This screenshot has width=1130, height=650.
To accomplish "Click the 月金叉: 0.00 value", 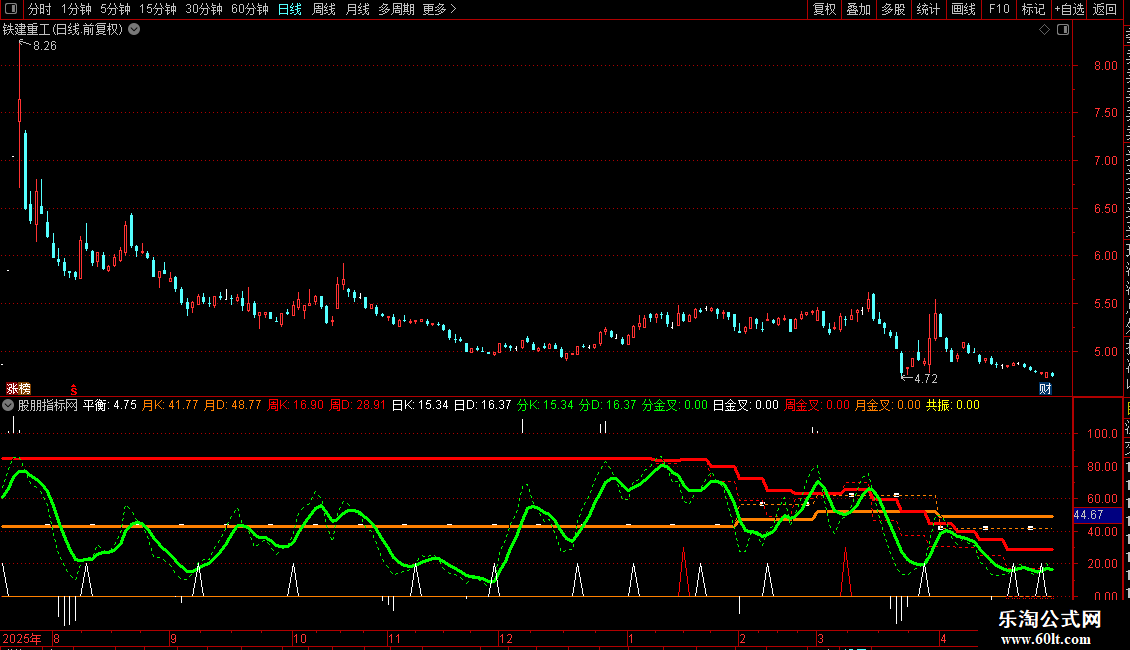I will point(888,405).
